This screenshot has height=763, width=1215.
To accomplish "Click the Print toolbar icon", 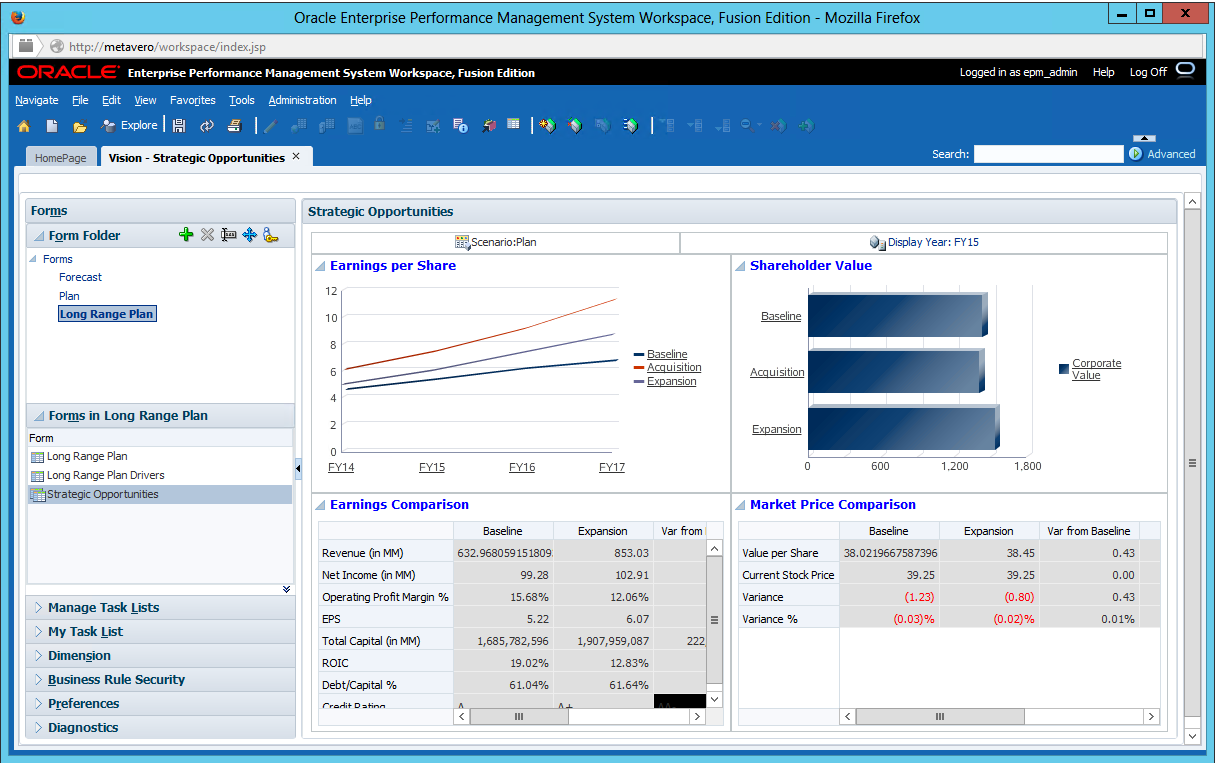I will point(235,126).
